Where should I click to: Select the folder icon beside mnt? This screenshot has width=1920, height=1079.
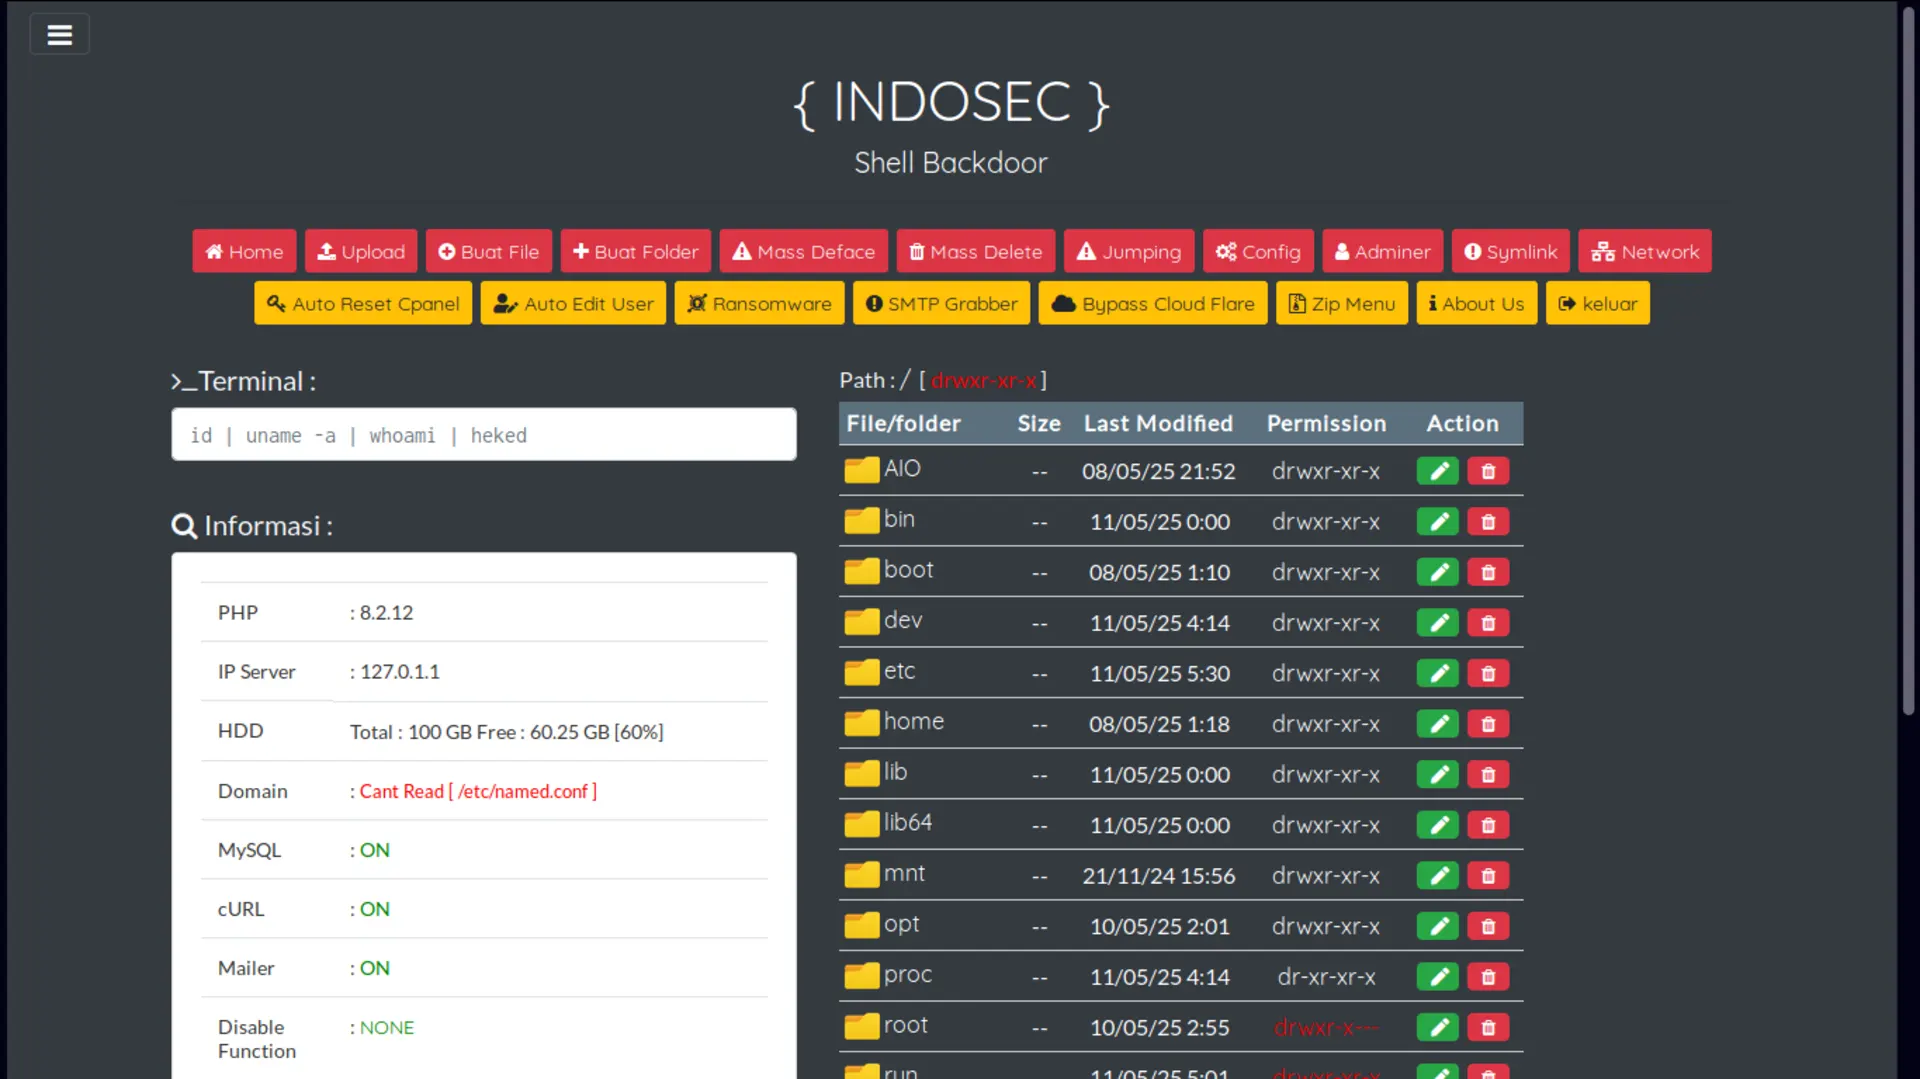pos(859,873)
